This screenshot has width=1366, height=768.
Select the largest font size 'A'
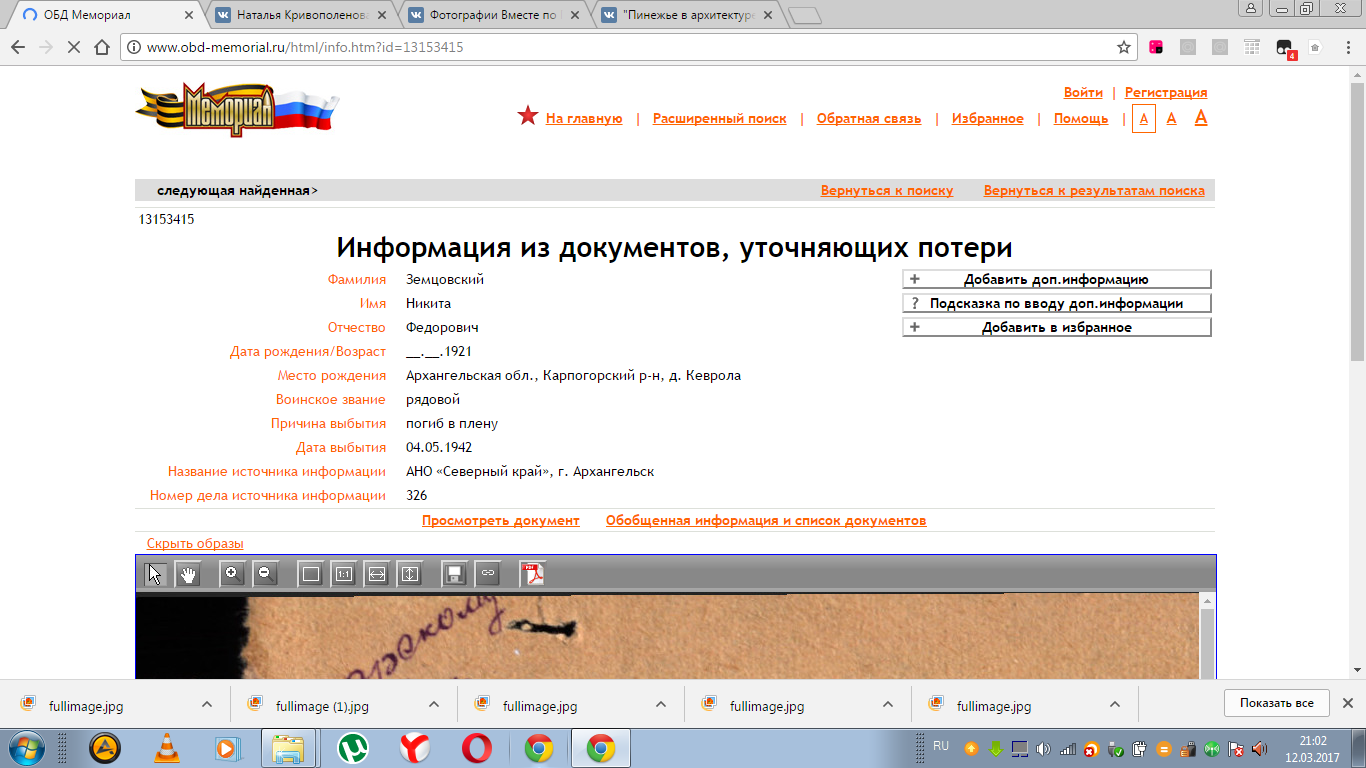tap(1201, 118)
